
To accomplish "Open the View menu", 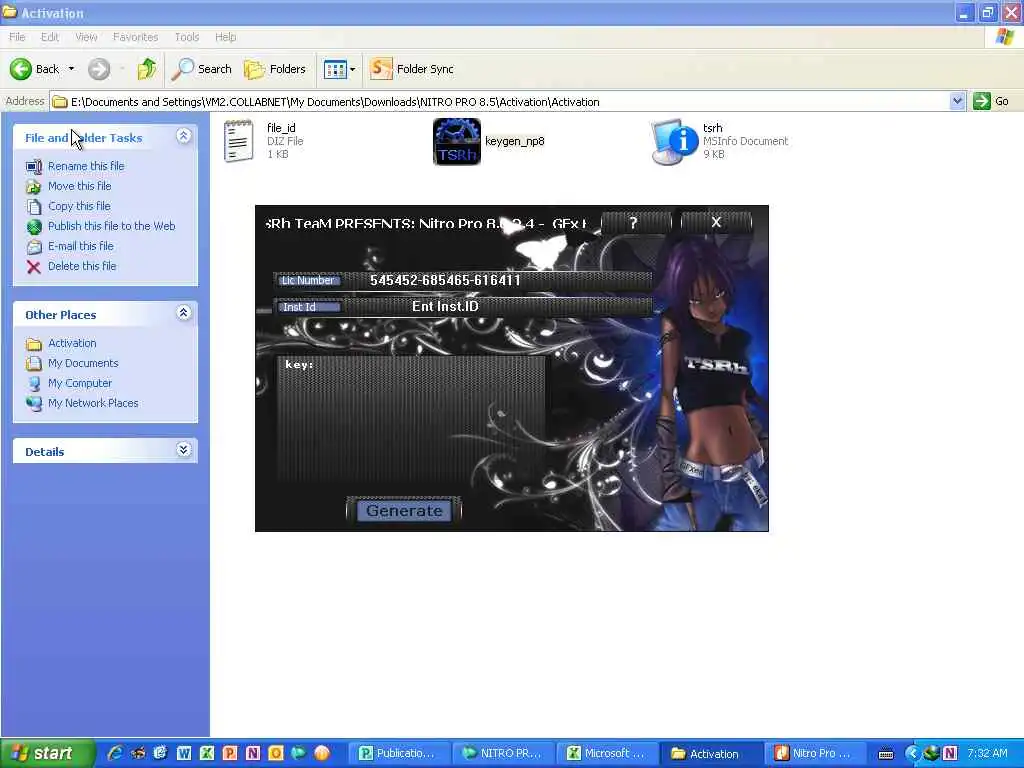I will [x=86, y=37].
